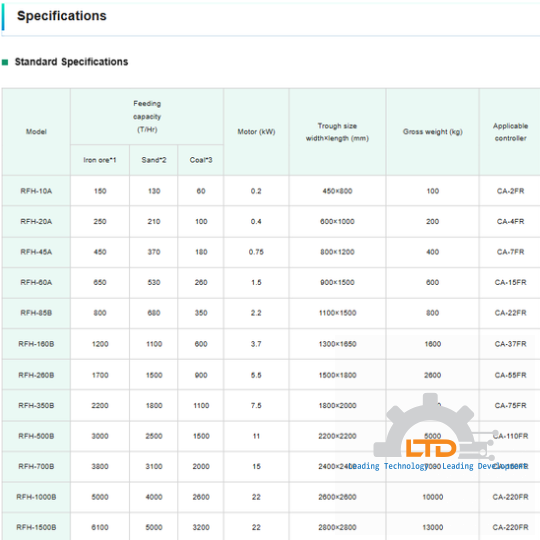540x540 pixels.
Task: Click iron ore value 3800 for RFH-700B
Action: (x=100, y=466)
